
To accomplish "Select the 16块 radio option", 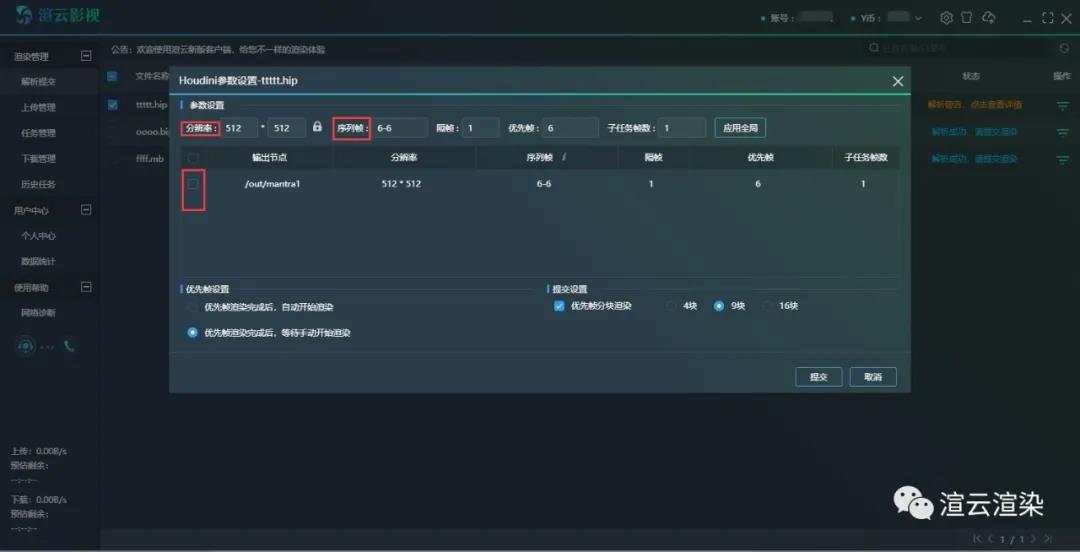I will point(769,306).
